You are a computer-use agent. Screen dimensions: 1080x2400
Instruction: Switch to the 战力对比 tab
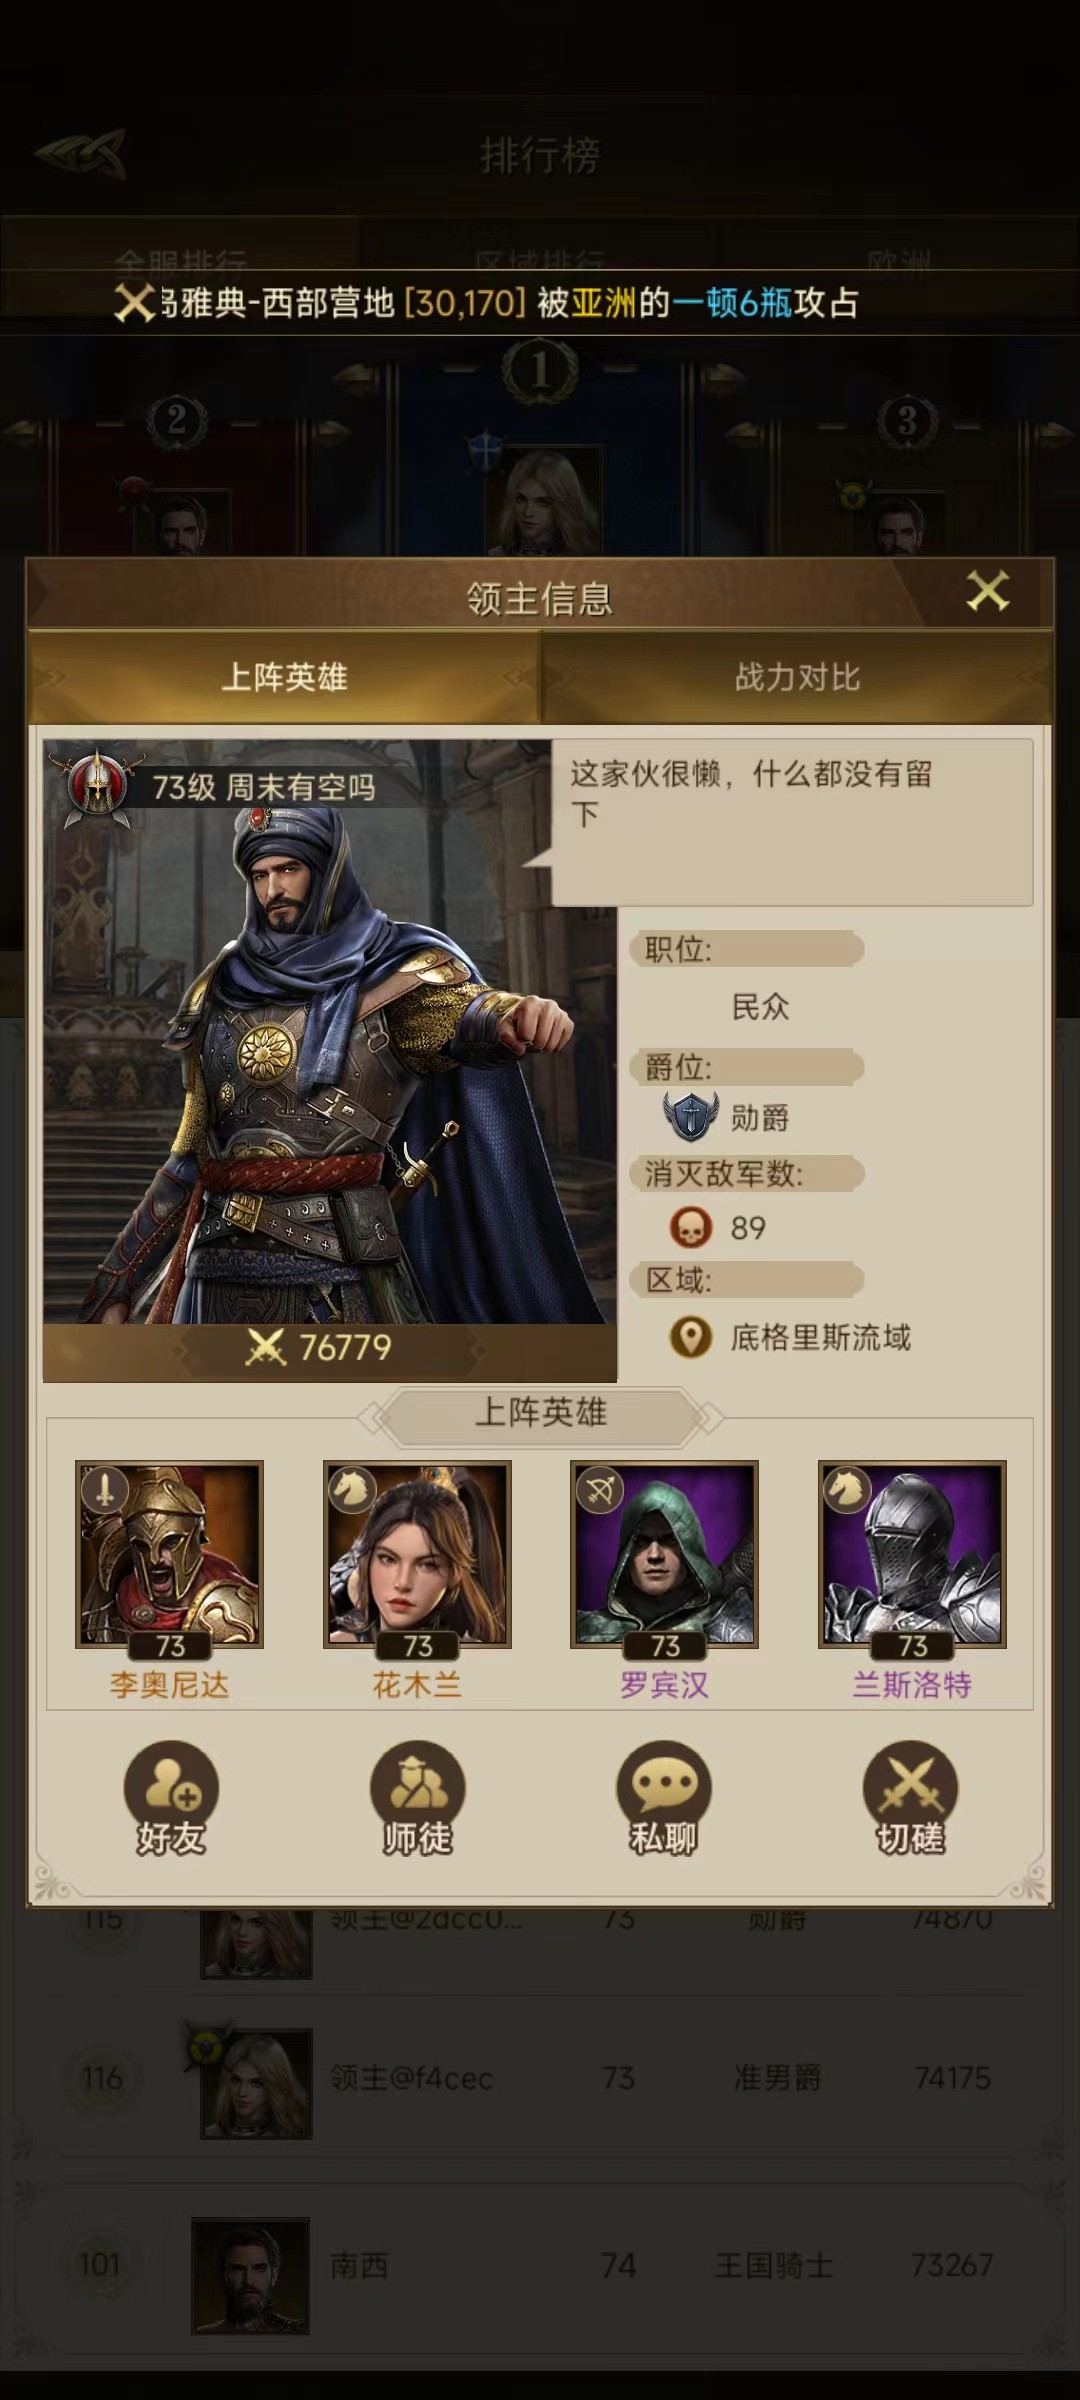coord(797,677)
